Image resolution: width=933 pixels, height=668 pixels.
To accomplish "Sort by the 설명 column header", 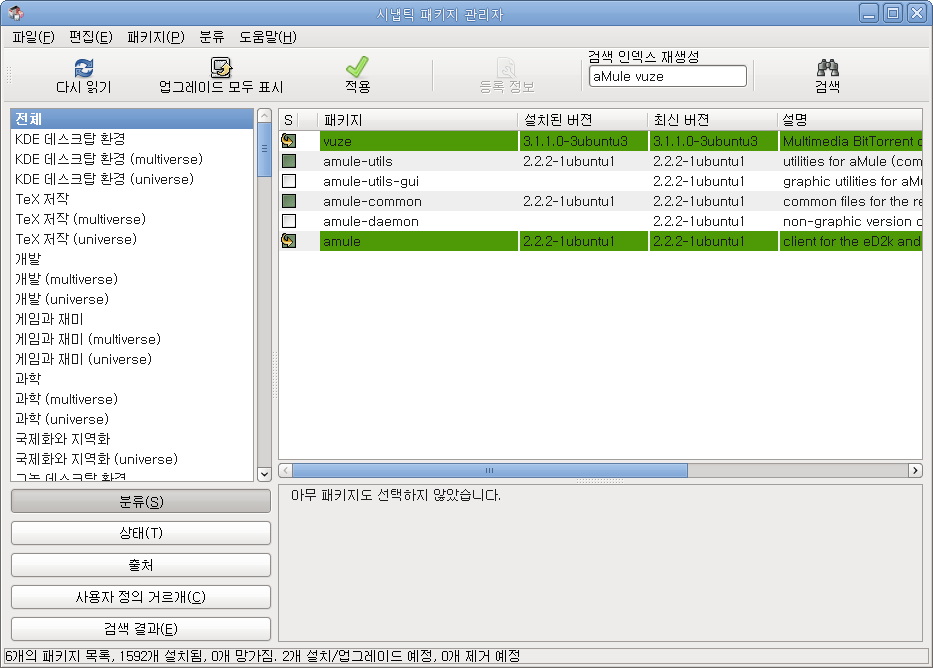I will pyautogui.click(x=850, y=120).
